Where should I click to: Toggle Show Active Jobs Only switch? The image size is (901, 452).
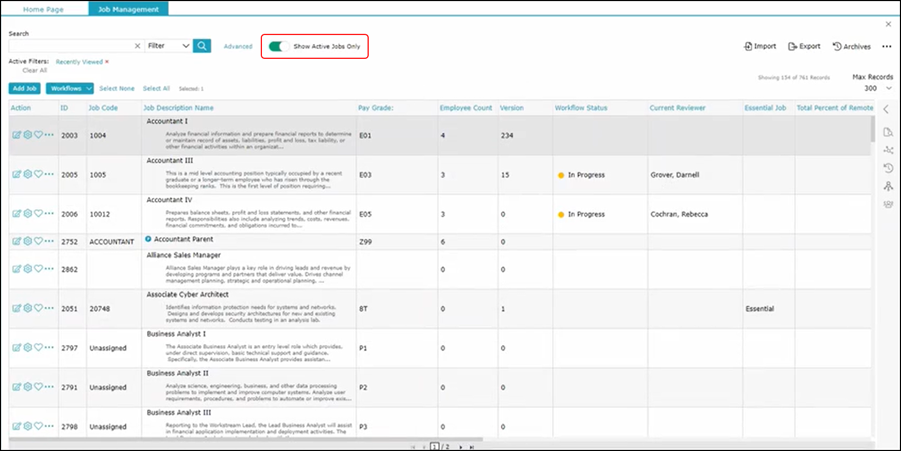click(279, 46)
